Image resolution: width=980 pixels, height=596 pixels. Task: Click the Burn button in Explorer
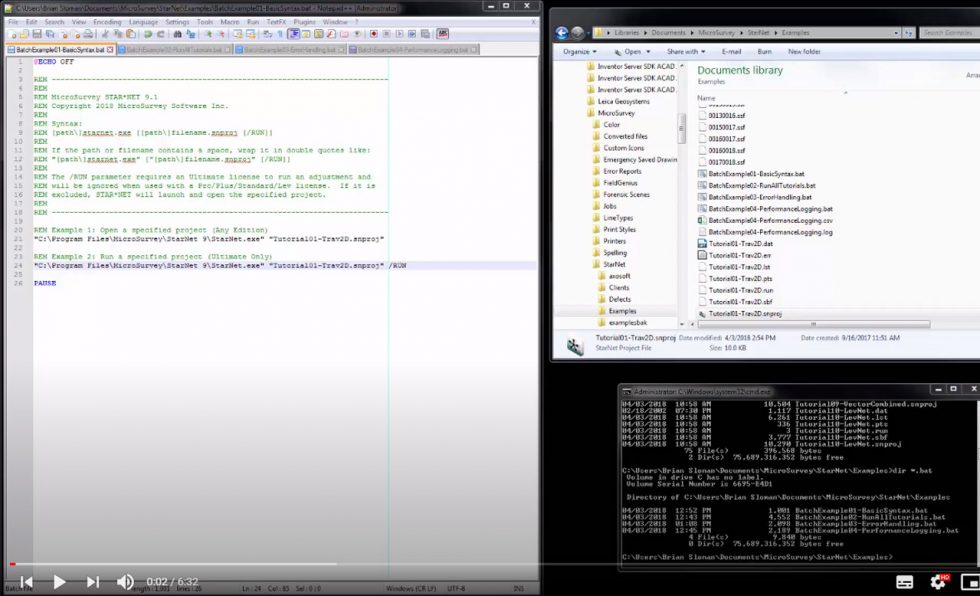(x=764, y=51)
